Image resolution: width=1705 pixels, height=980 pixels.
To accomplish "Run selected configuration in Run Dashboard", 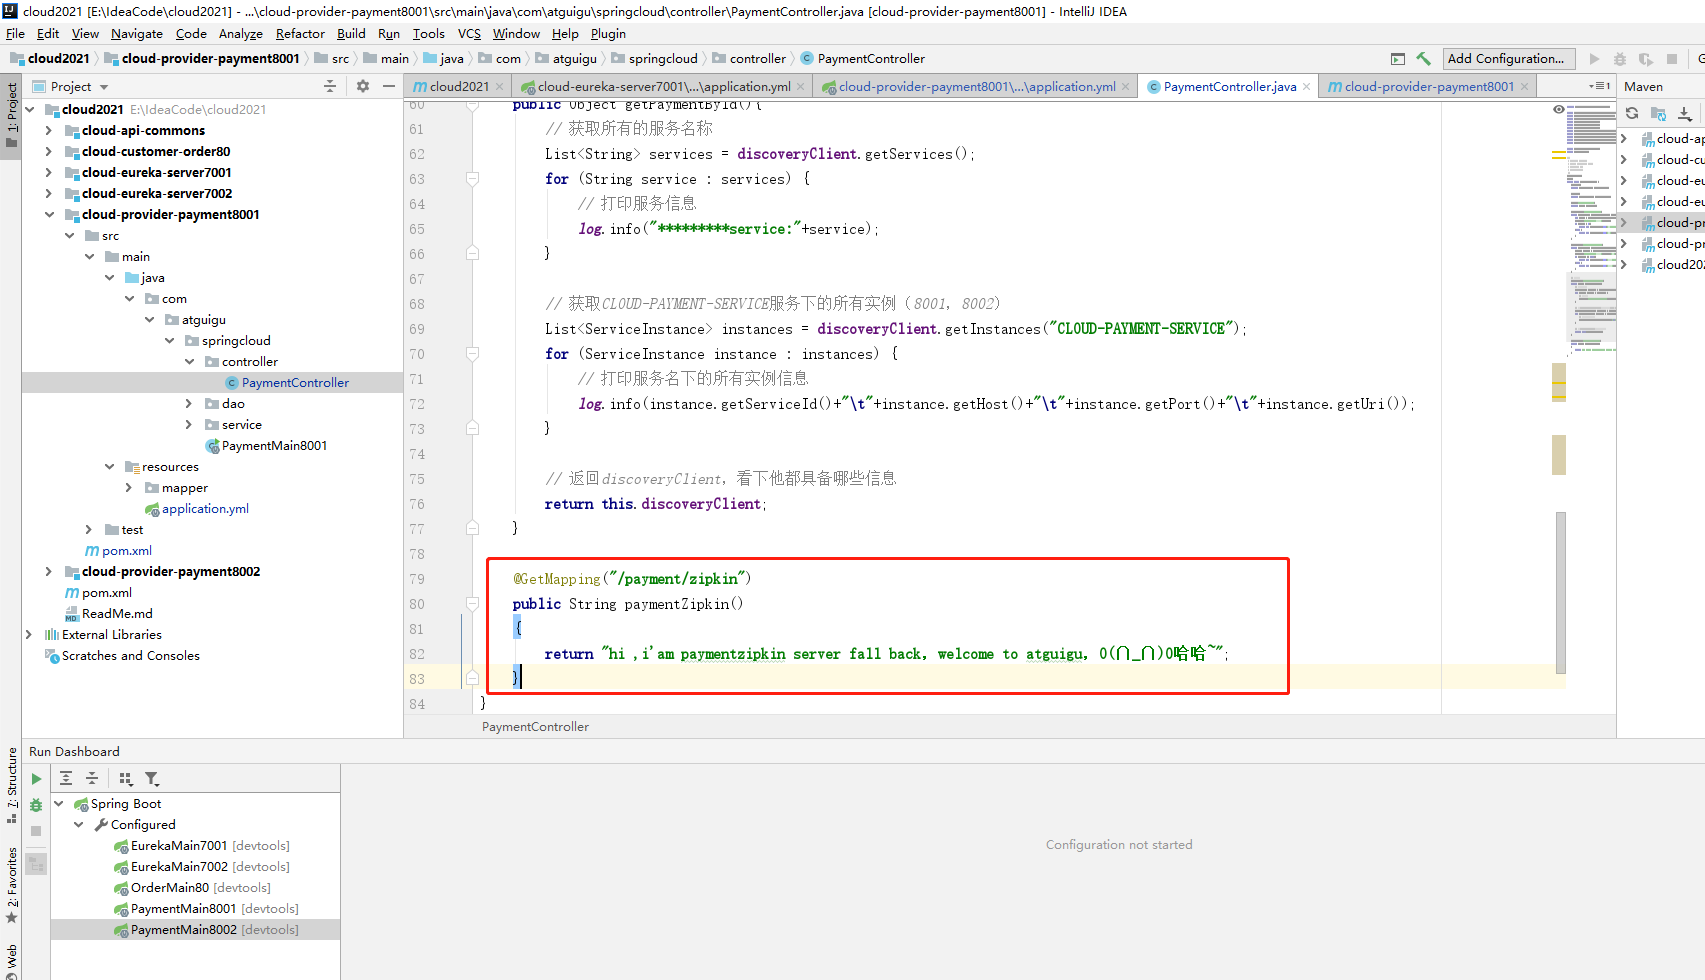I will [x=36, y=779].
